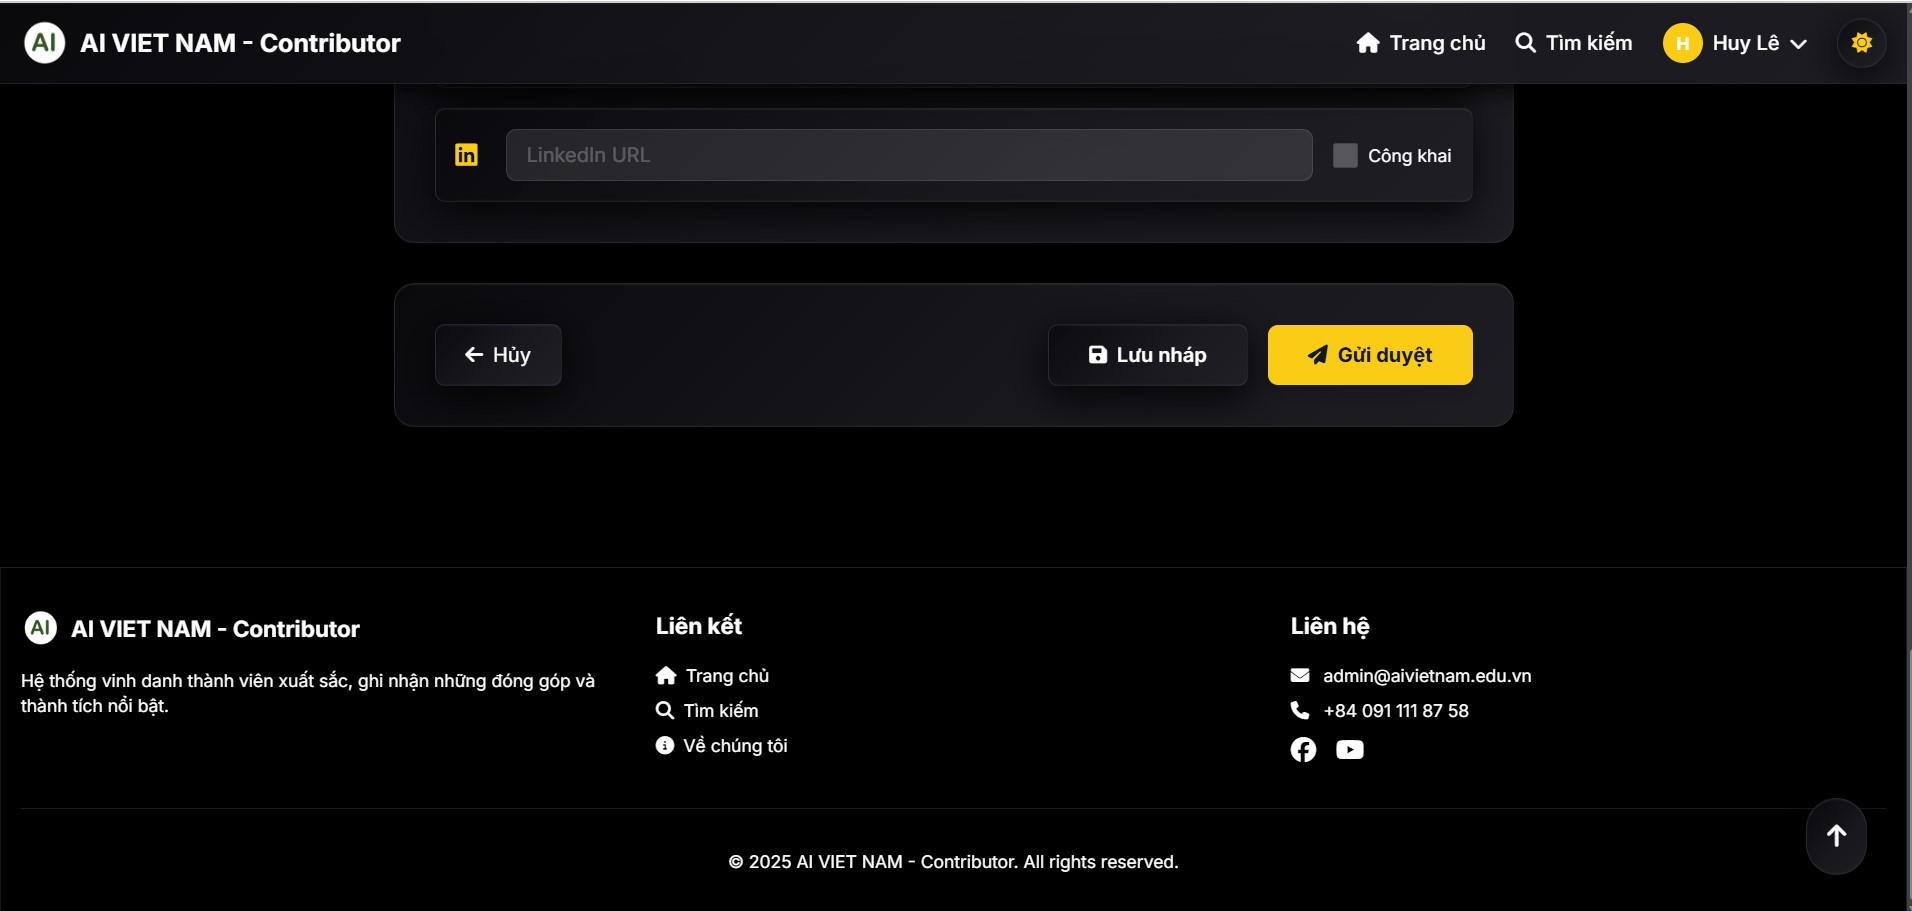Go to Trang chủ in top navigation
The width and height of the screenshot is (1912, 911).
click(1420, 43)
